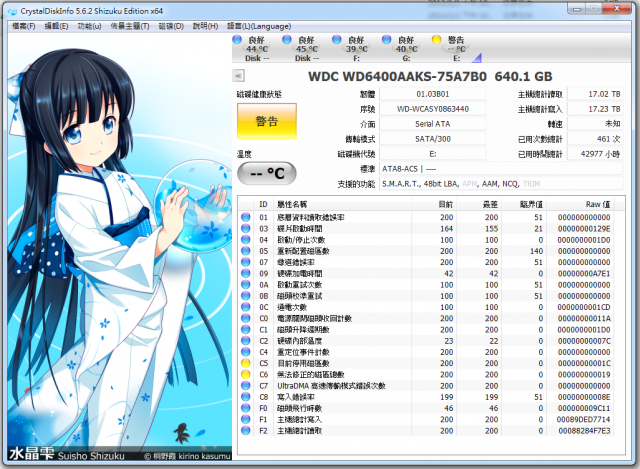Click the yellow warning orb for E:
This screenshot has width=640, height=469.
coord(436,40)
